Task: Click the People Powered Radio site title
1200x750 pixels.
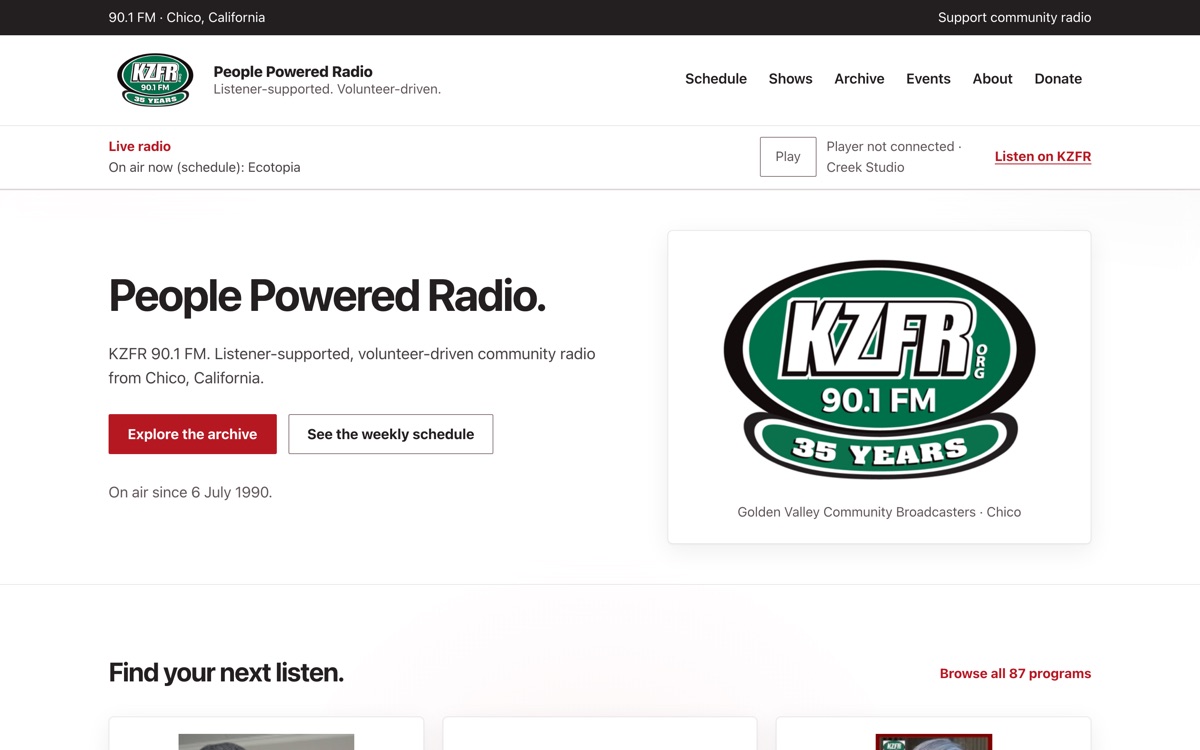Action: (x=293, y=72)
